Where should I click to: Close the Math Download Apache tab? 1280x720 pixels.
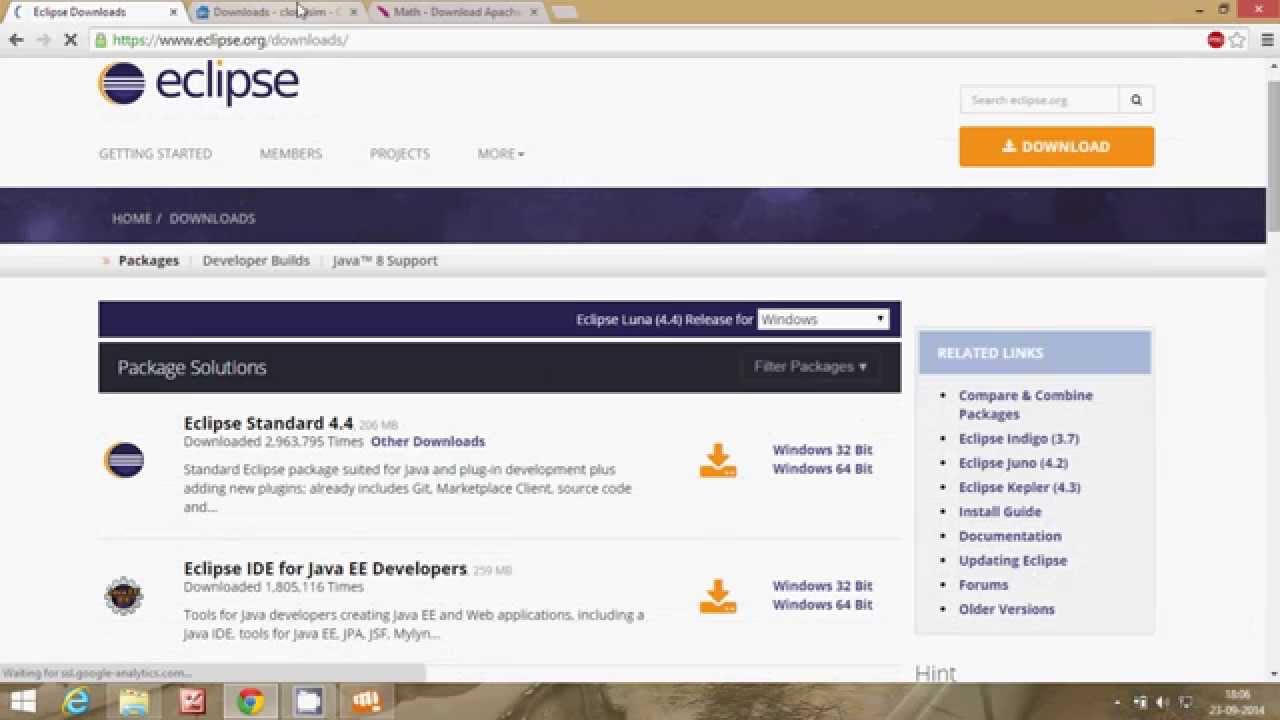pyautogui.click(x=534, y=12)
